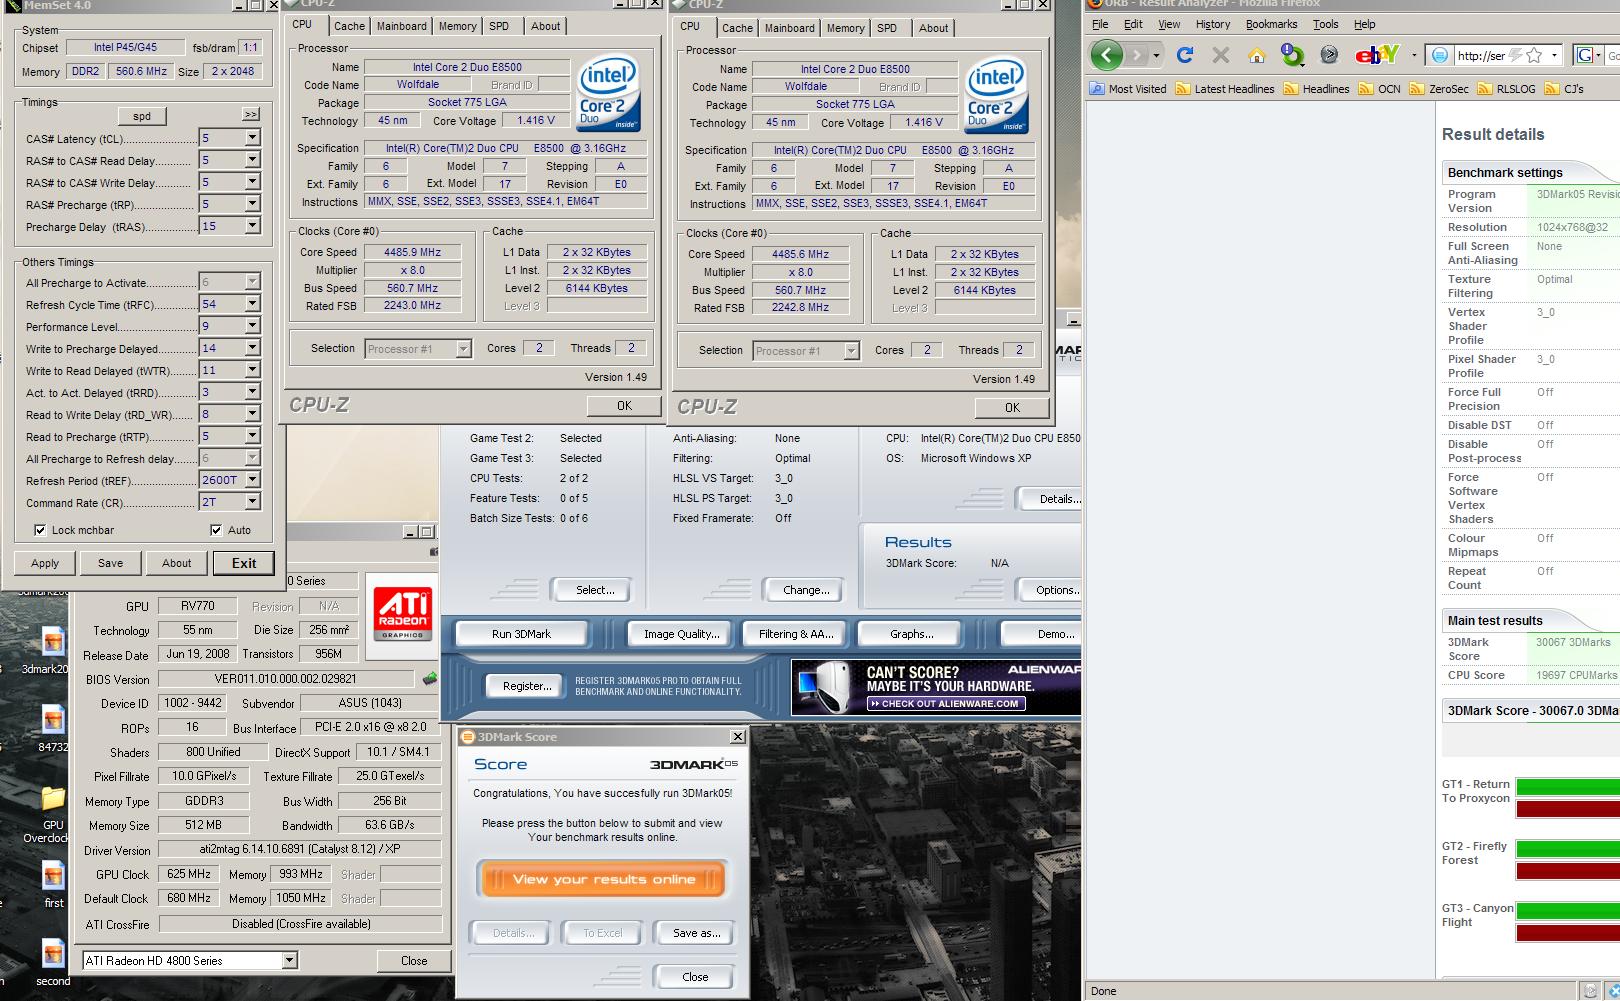
Task: Open the CJ's feed bookmark
Action: coord(1564,89)
